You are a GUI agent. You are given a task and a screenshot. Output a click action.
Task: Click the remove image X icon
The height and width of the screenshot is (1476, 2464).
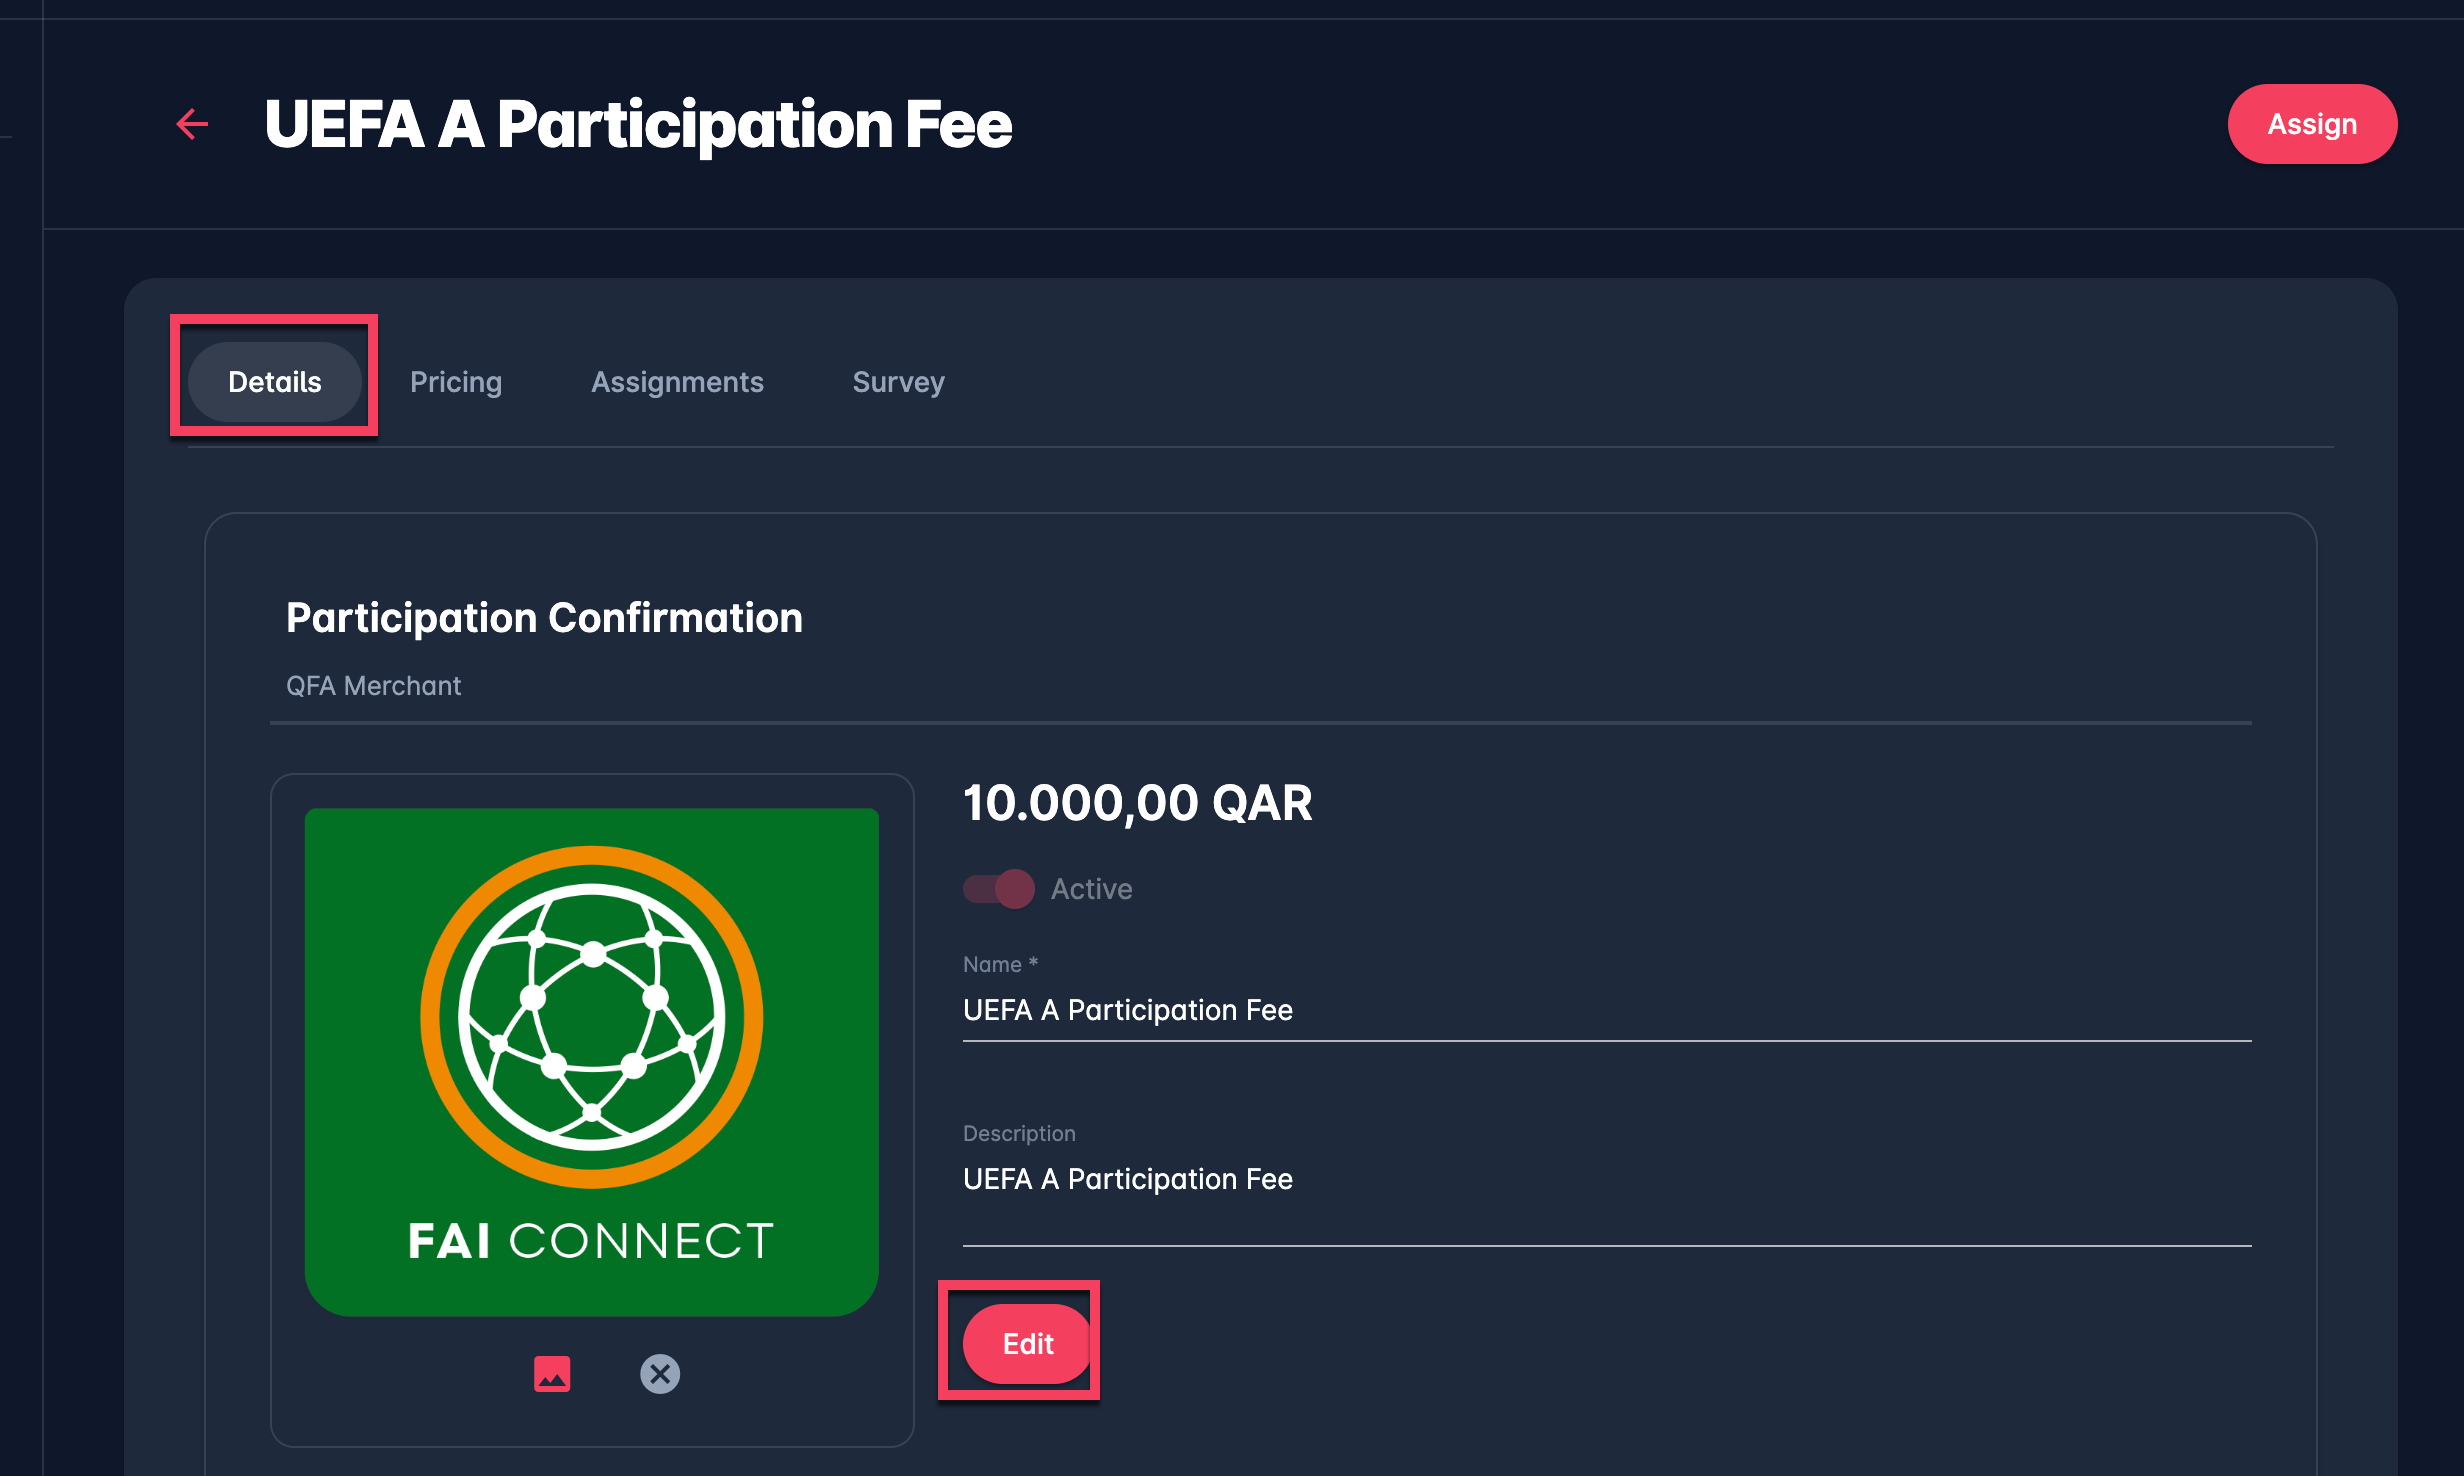coord(660,1373)
